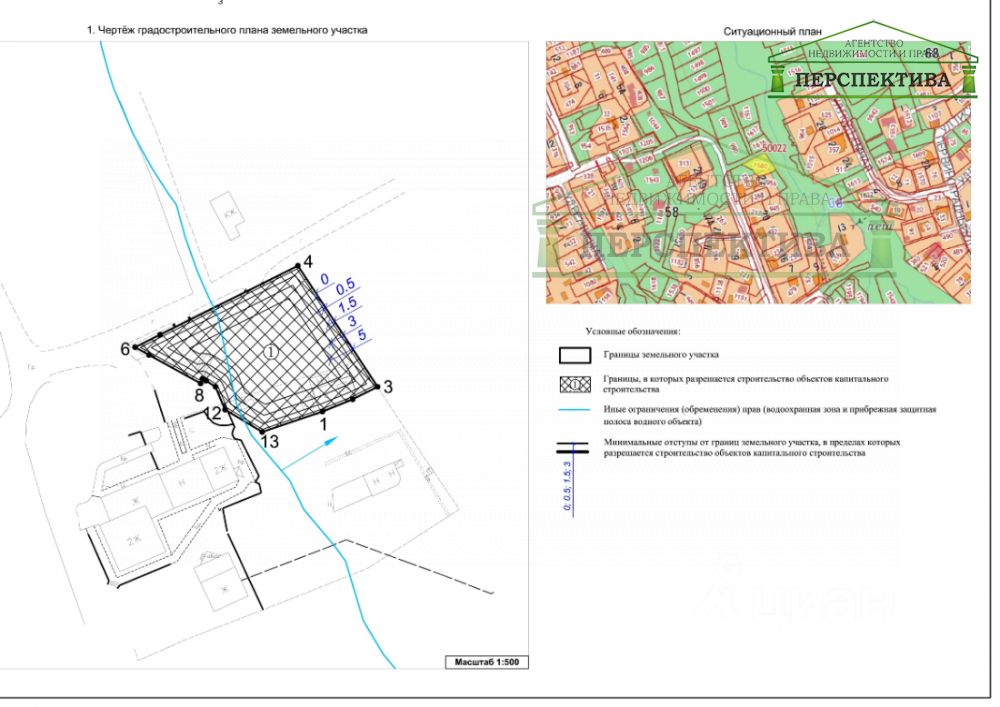Click the empty rectangle parcel-boundary legend symbol

tap(575, 356)
